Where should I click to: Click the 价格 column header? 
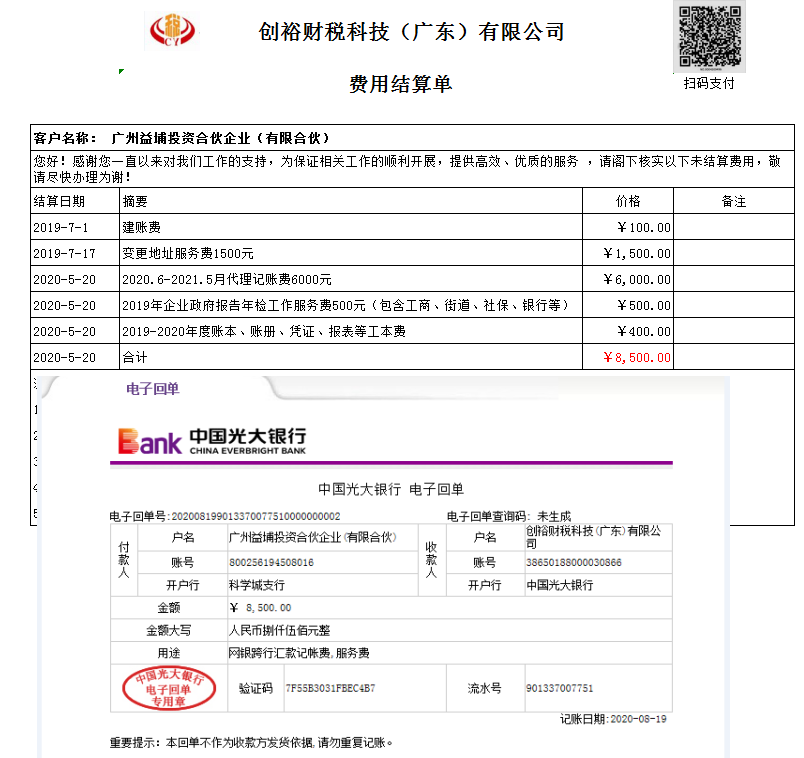pos(628,201)
